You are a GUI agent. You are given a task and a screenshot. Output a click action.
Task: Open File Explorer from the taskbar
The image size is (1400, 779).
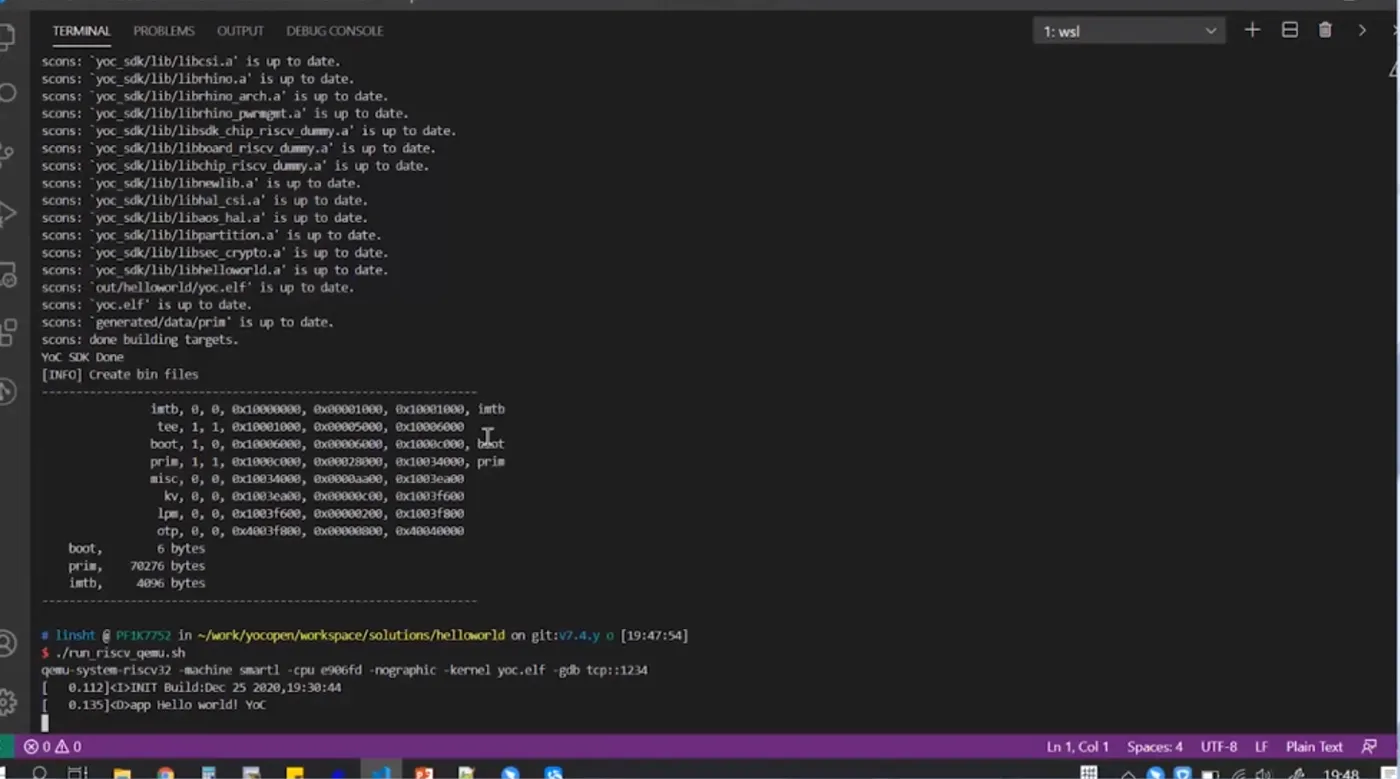point(122,772)
